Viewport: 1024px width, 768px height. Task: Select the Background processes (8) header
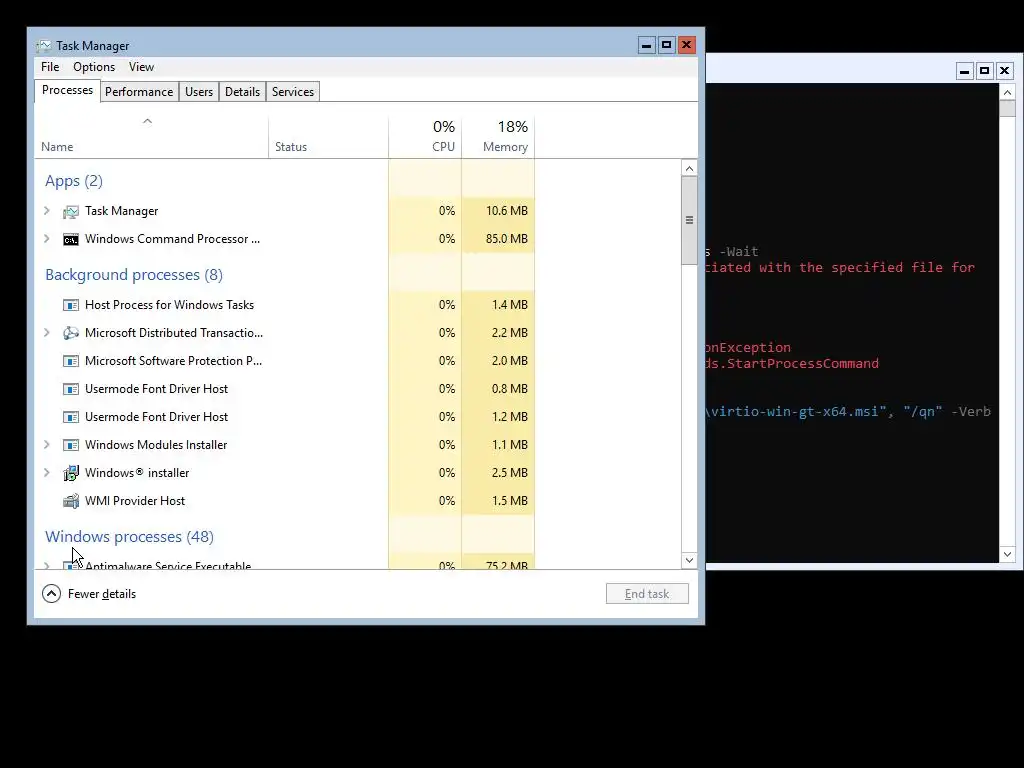point(134,275)
